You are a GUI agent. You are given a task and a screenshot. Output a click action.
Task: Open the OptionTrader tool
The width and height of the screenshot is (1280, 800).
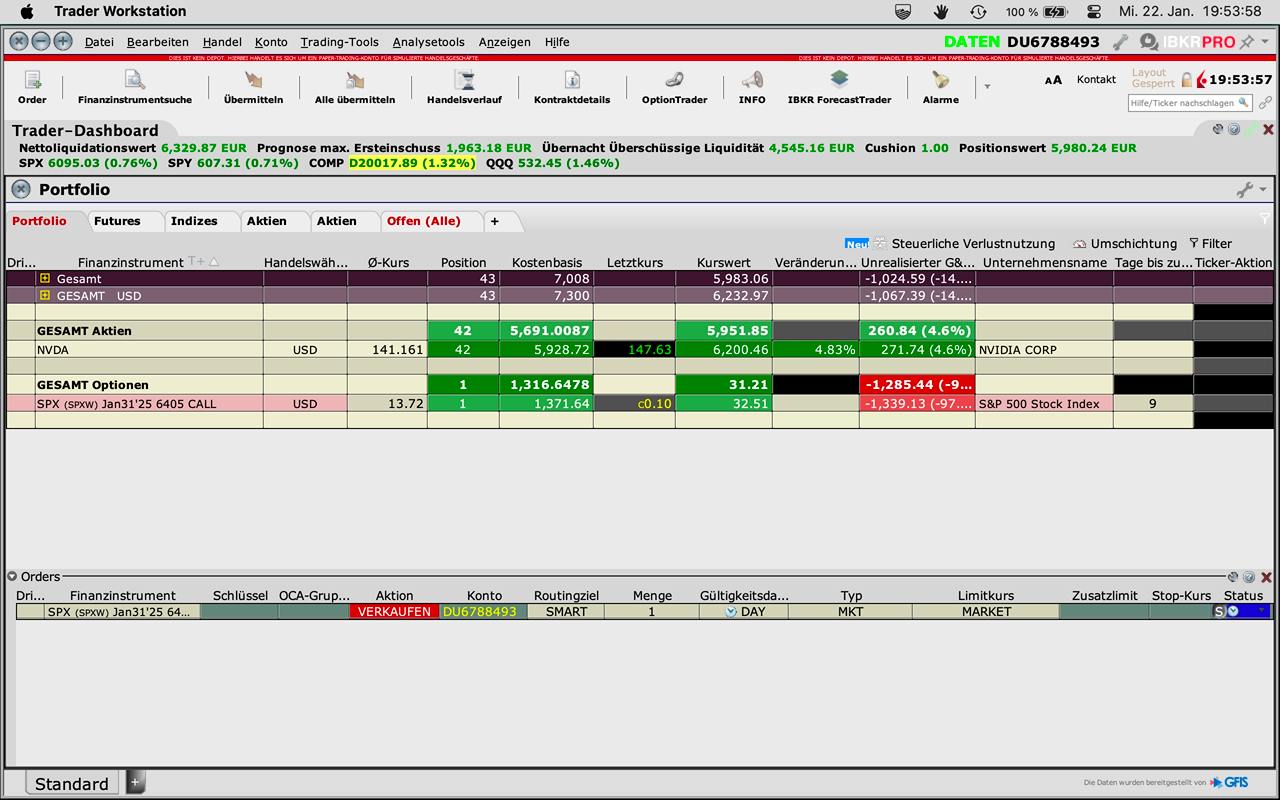coord(674,82)
